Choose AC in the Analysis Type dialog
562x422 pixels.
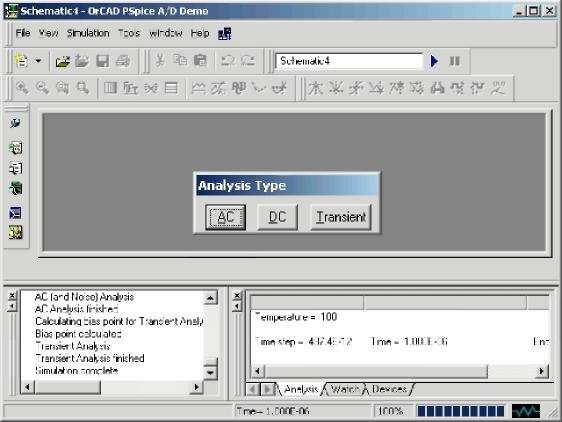pyautogui.click(x=225, y=217)
